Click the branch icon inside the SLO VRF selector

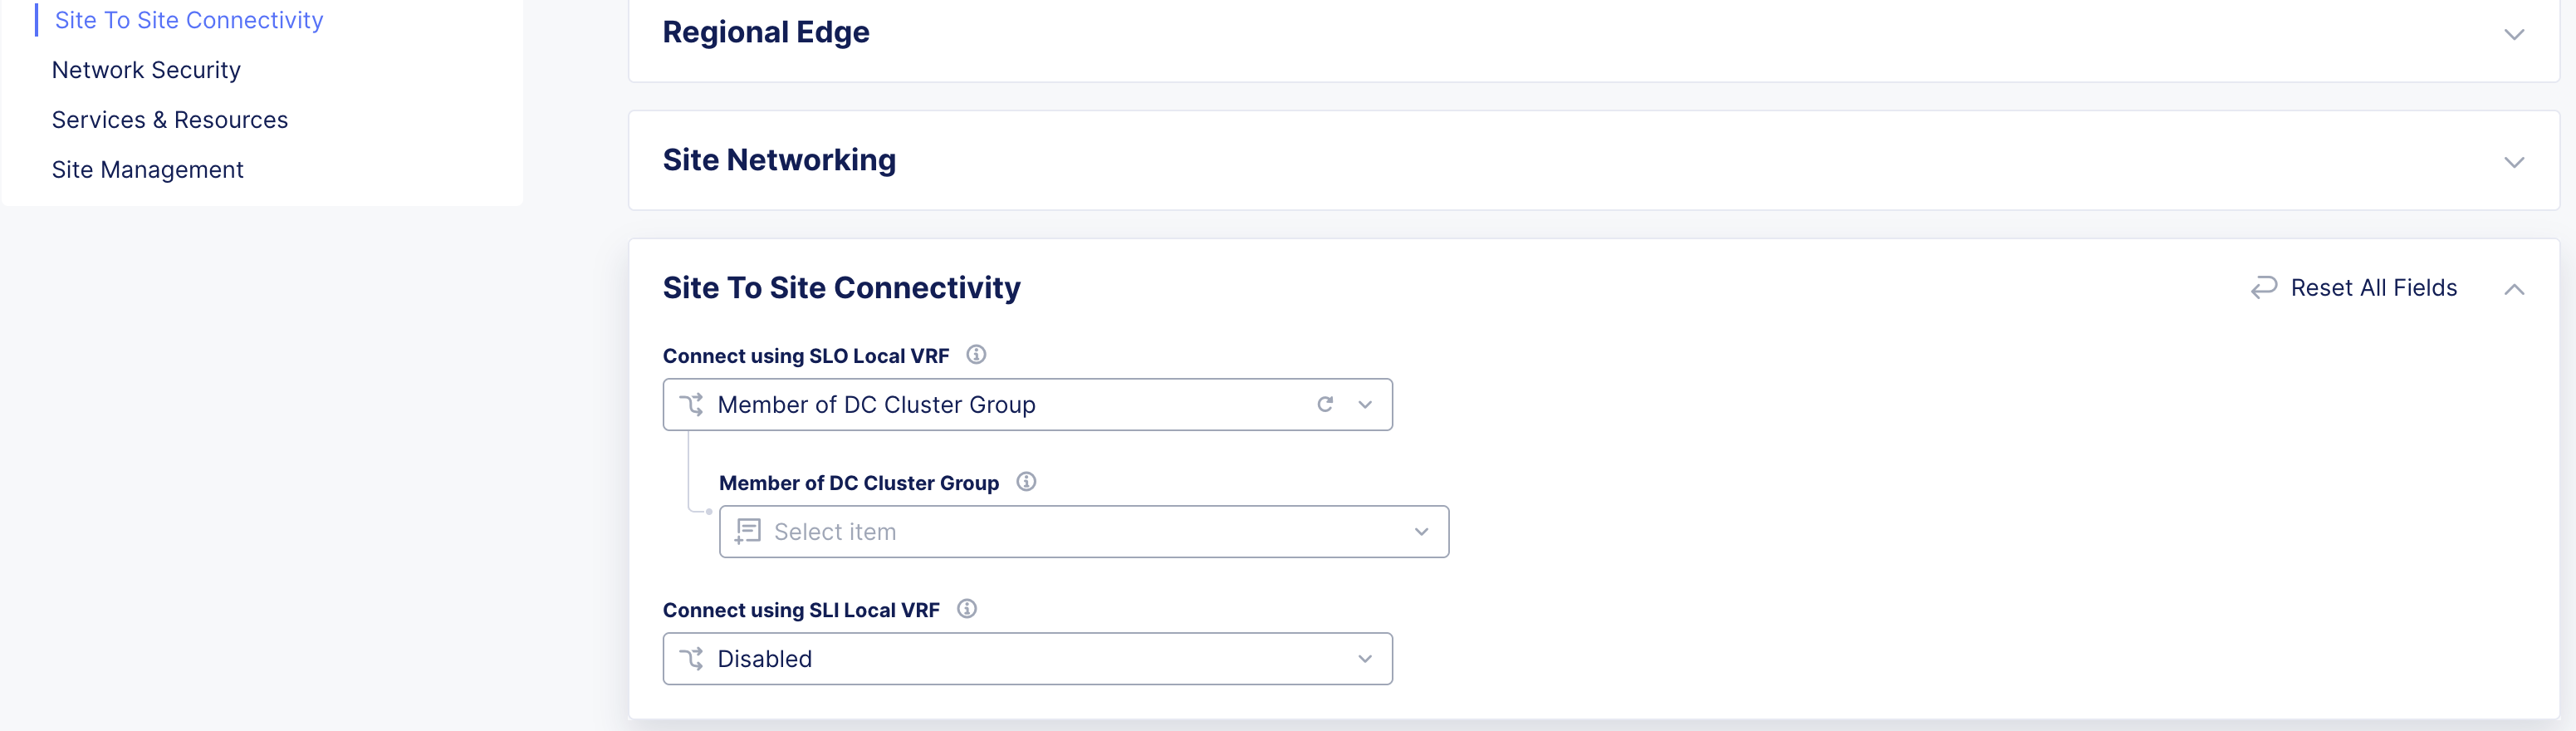[692, 404]
